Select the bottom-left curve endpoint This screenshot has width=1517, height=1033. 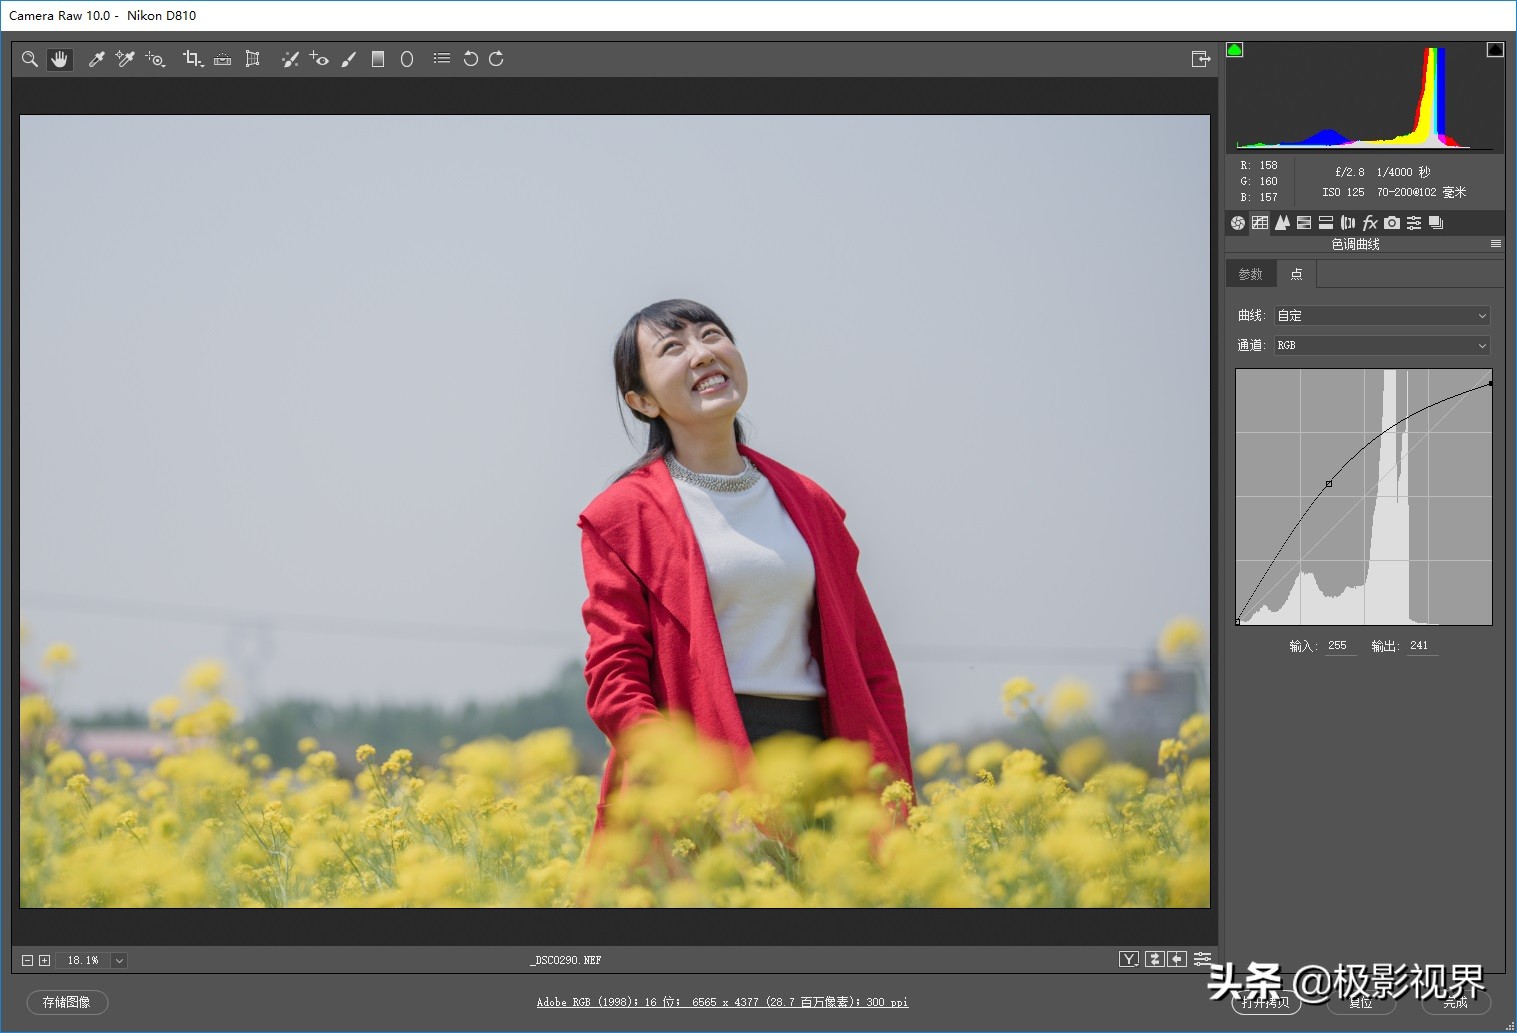point(1238,622)
